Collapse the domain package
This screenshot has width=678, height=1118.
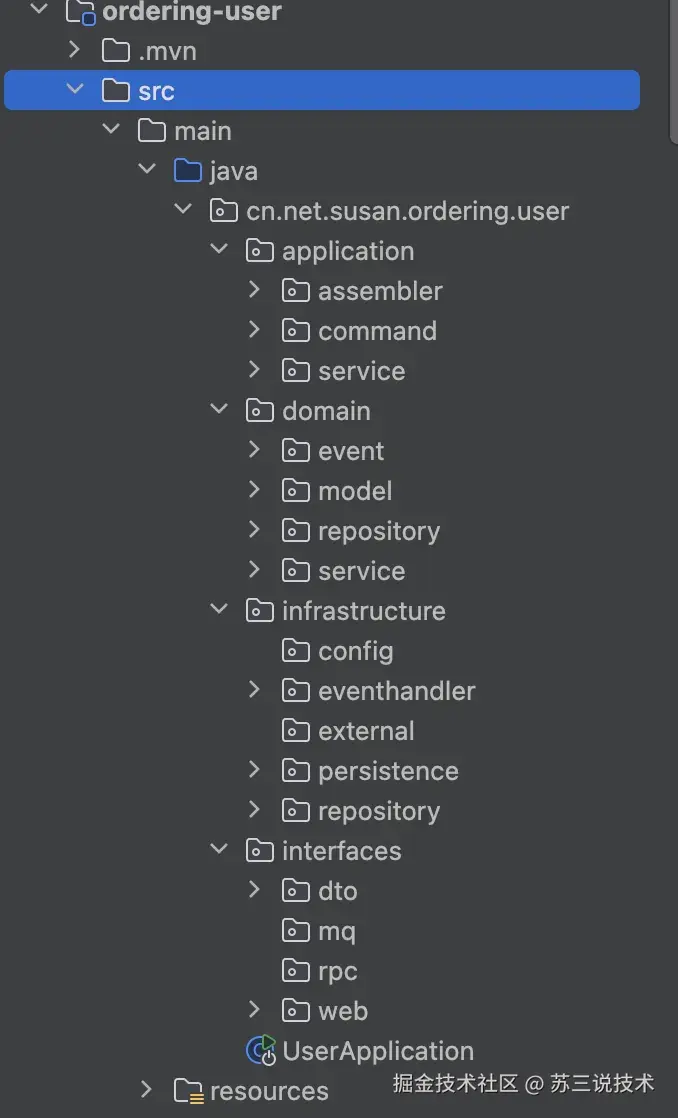pyautogui.click(x=219, y=410)
